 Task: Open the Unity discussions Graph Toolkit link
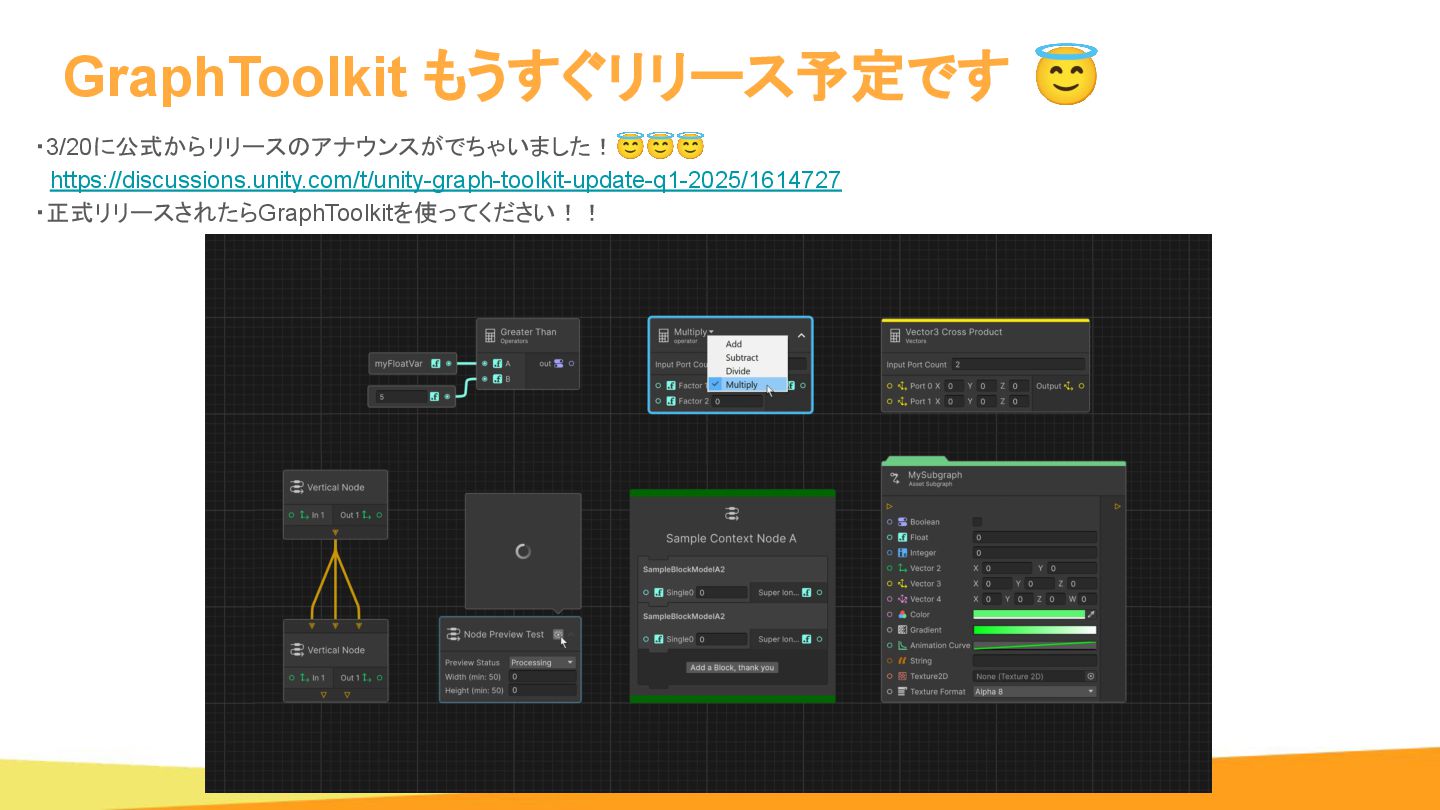(x=445, y=180)
